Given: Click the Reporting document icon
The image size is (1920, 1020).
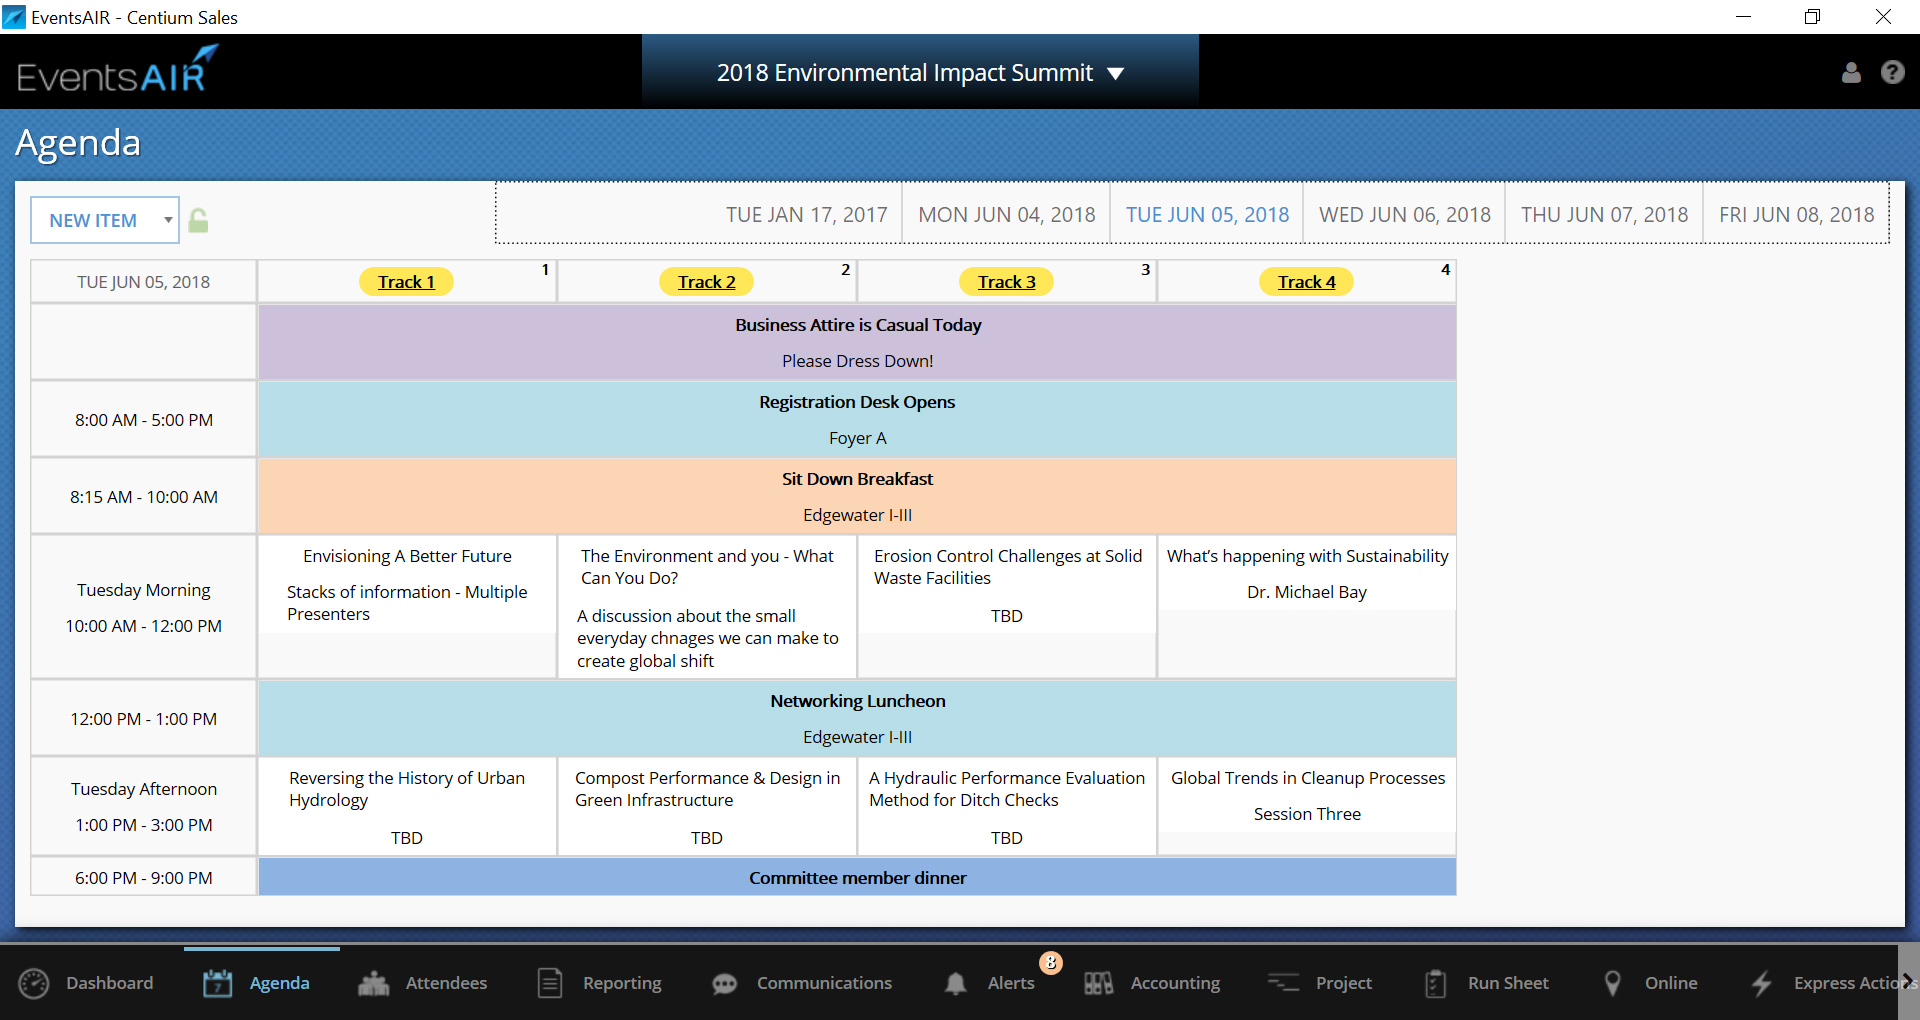Looking at the screenshot, I should pyautogui.click(x=550, y=983).
